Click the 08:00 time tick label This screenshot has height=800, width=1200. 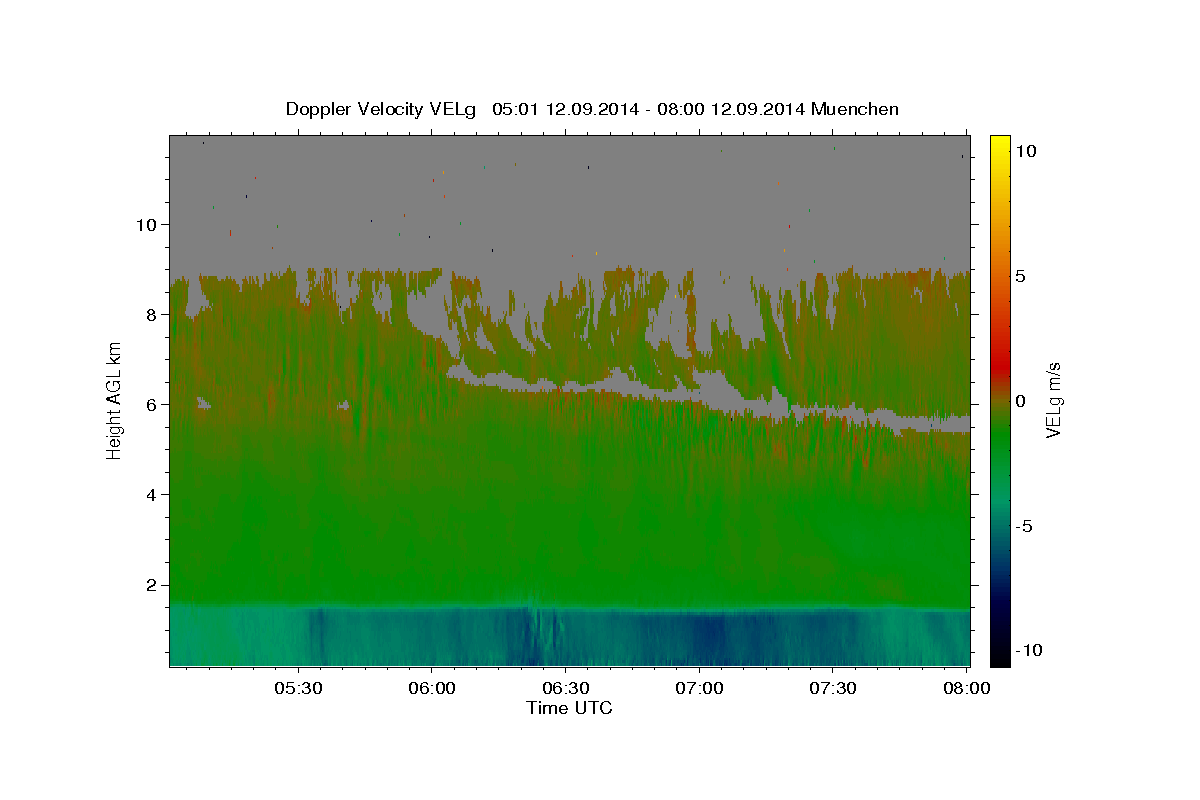click(968, 688)
